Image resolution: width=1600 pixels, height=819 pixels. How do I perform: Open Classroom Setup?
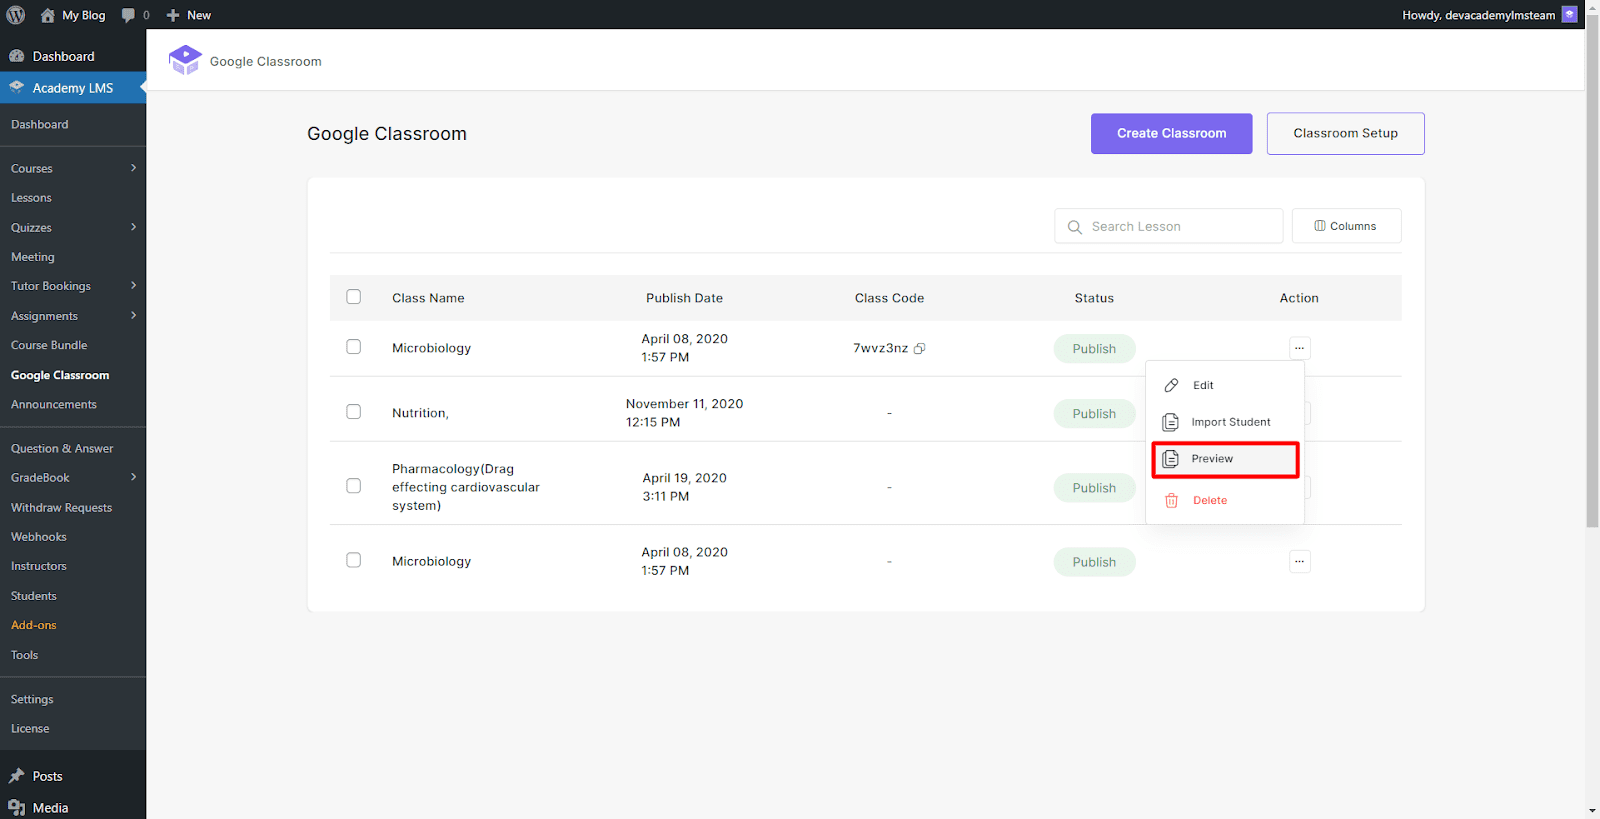pyautogui.click(x=1345, y=133)
